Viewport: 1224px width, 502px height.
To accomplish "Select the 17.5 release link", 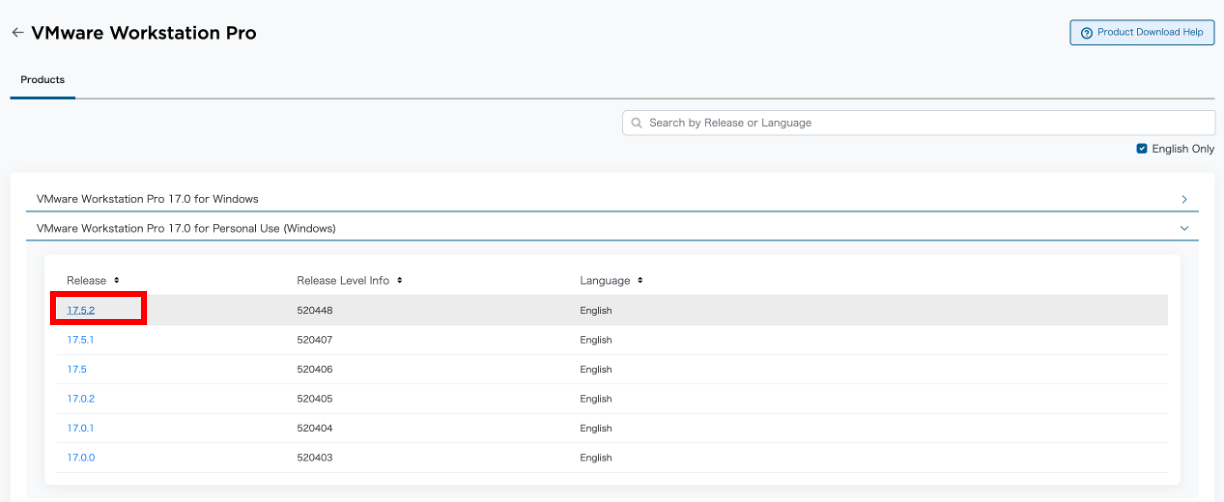I will coord(77,369).
